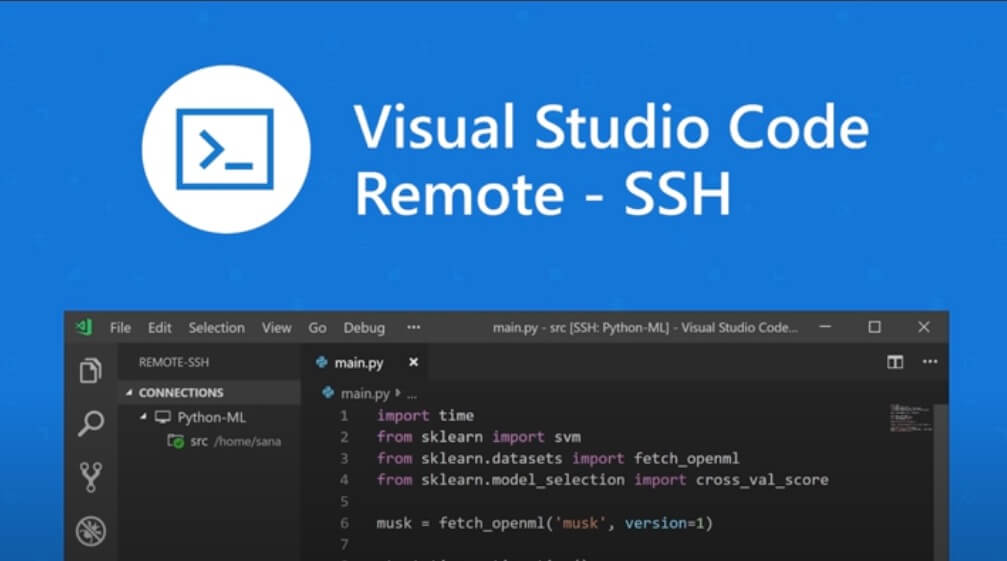Viewport: 1007px width, 561px height.
Task: Open the Debug menu
Action: [364, 328]
